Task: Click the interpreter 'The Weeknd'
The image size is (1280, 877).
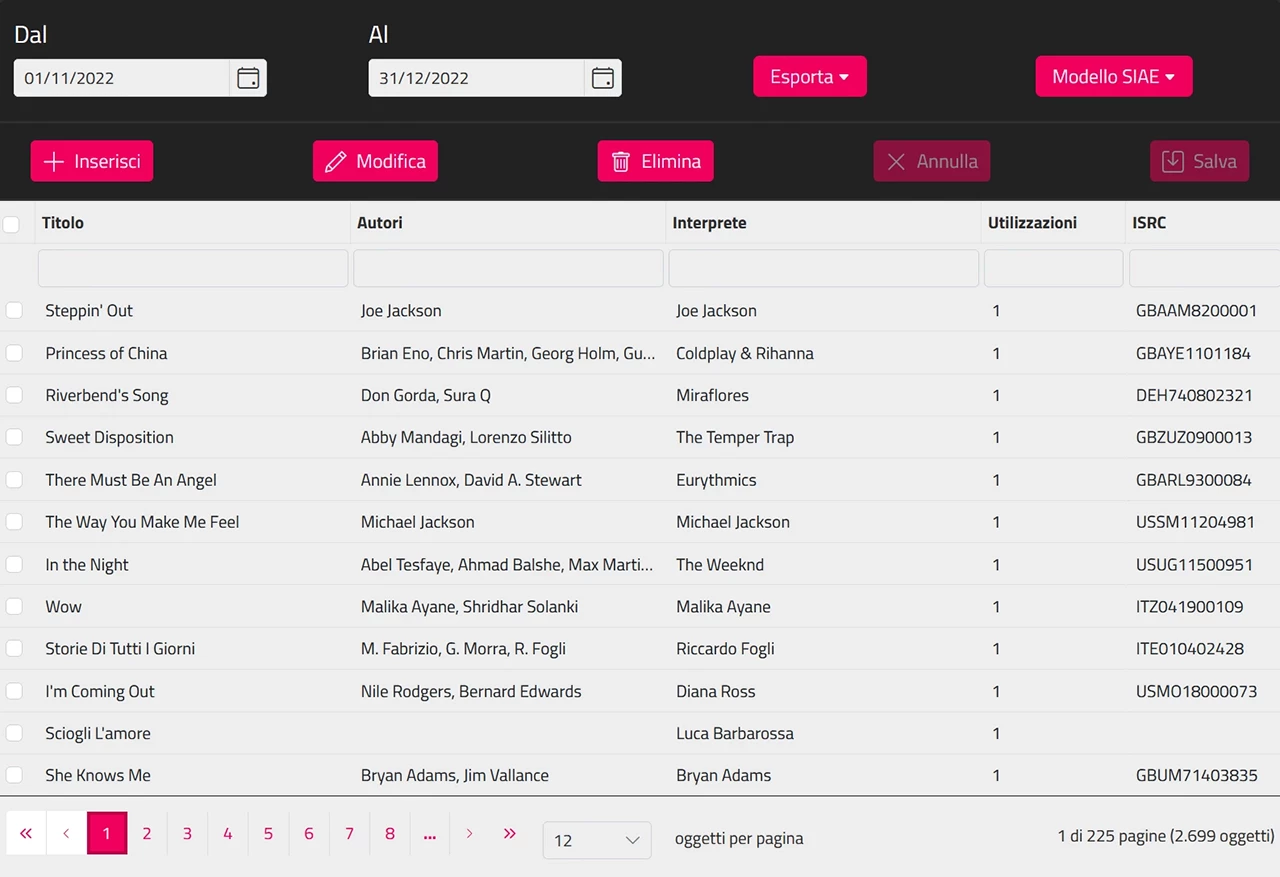Action: click(720, 564)
